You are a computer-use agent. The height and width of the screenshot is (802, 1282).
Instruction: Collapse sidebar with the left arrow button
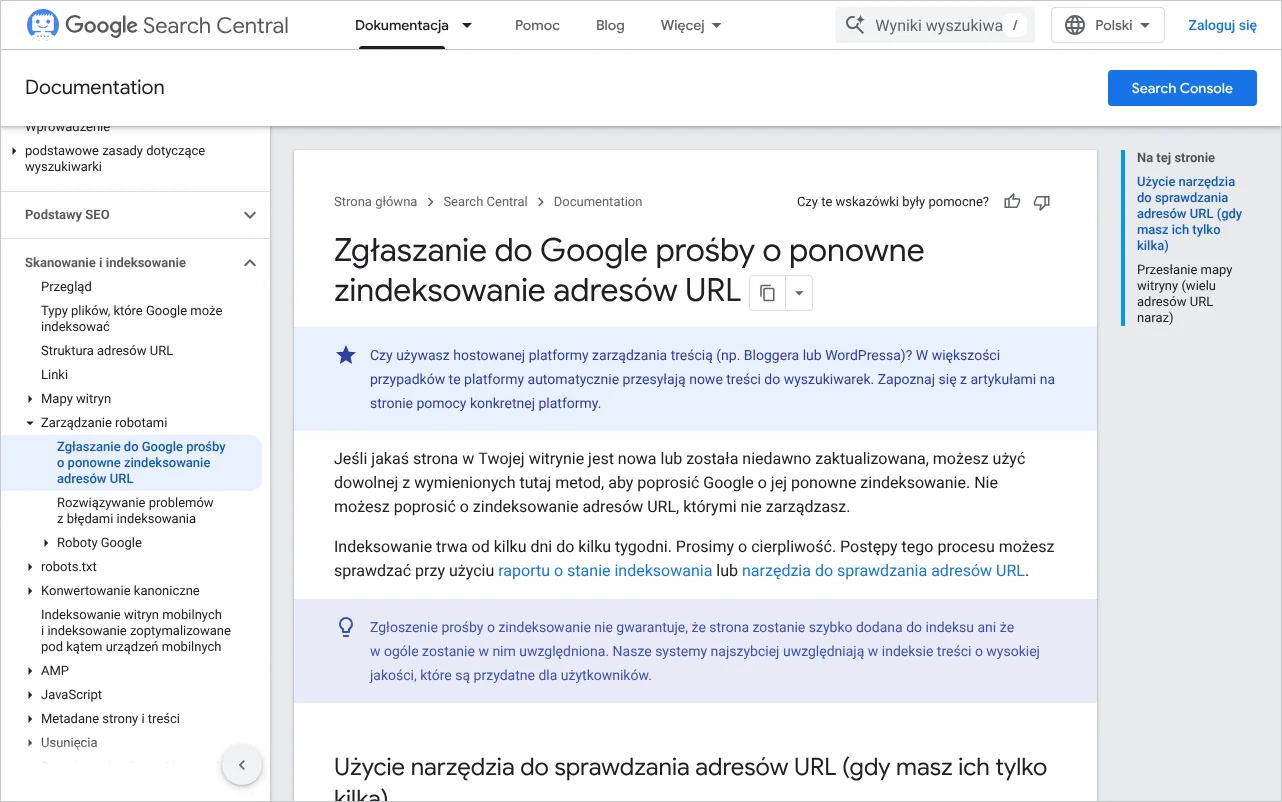click(241, 766)
